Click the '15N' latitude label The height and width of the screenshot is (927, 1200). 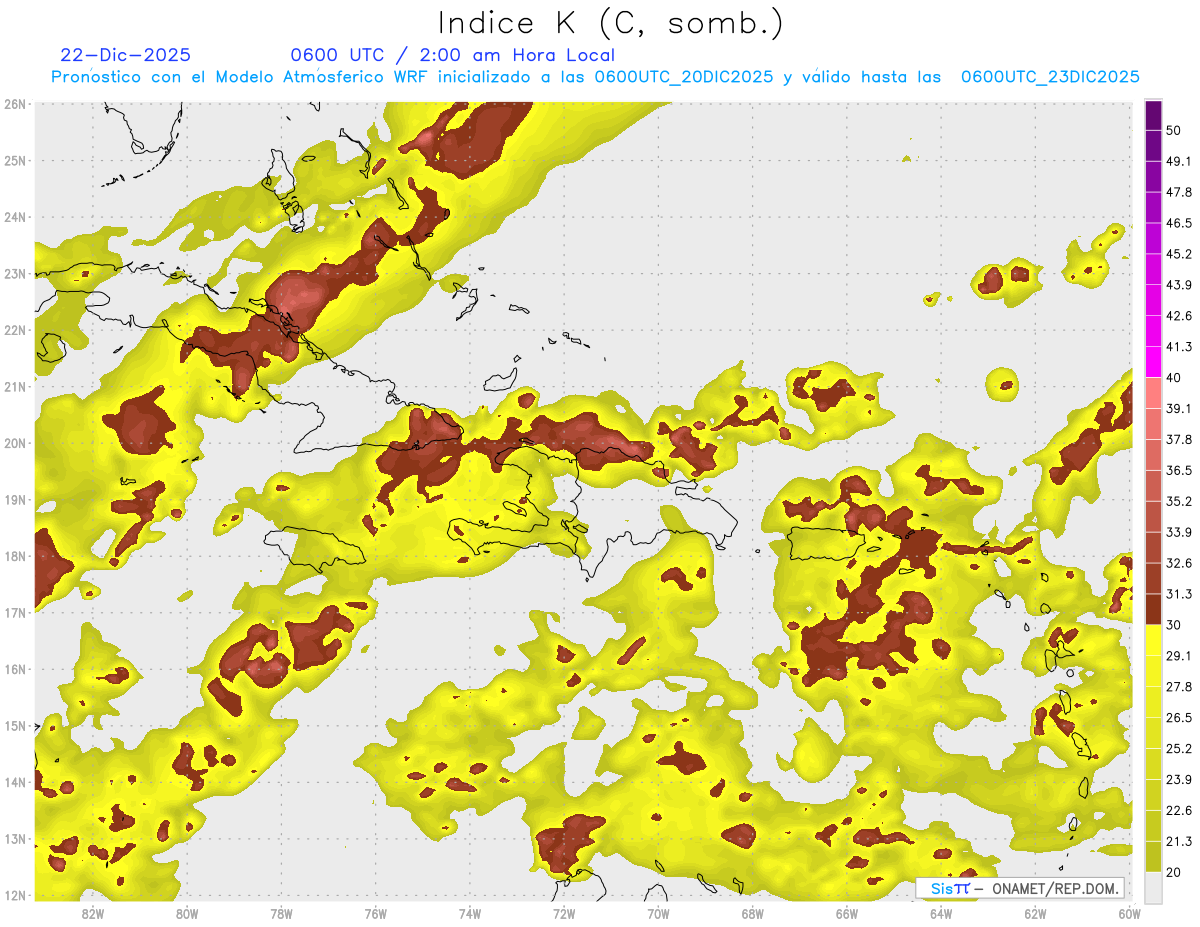click(15, 725)
